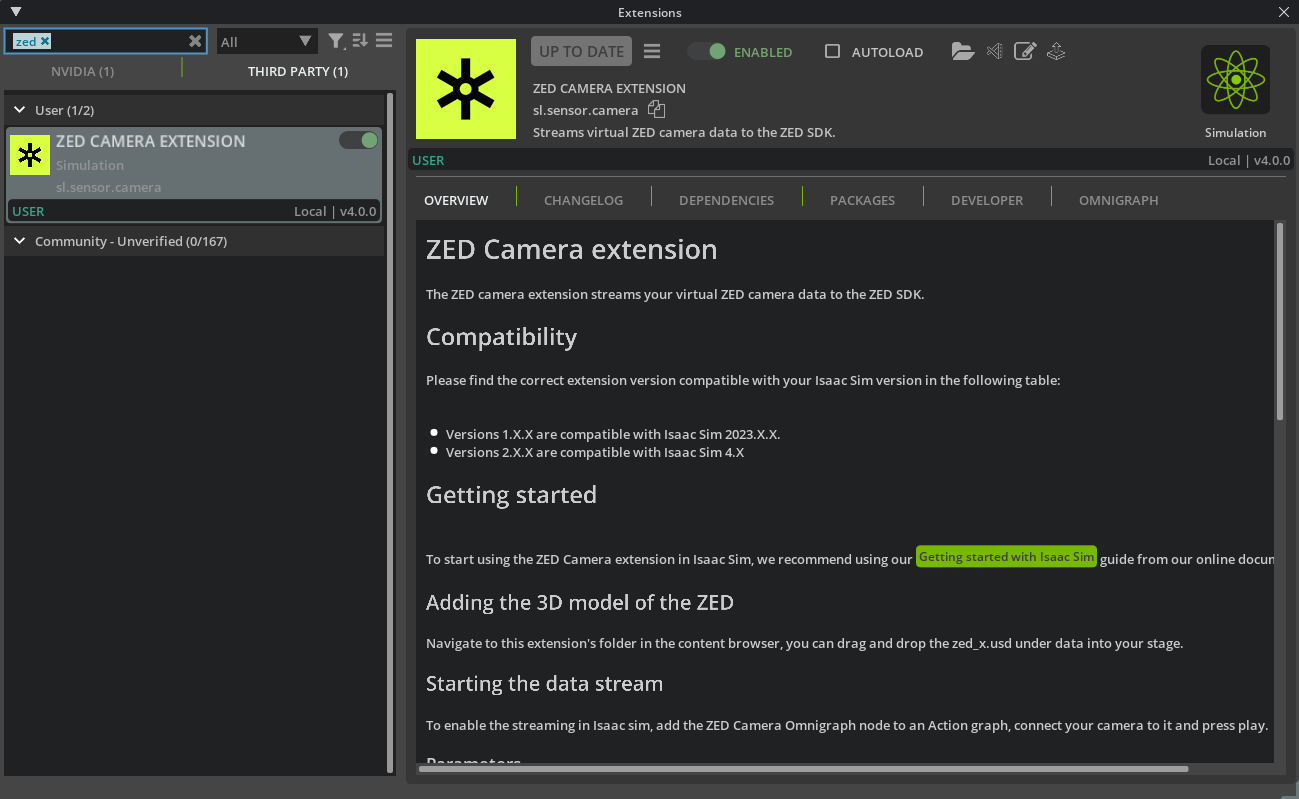Open the OVERVIEW tab
This screenshot has width=1299, height=799.
456,200
